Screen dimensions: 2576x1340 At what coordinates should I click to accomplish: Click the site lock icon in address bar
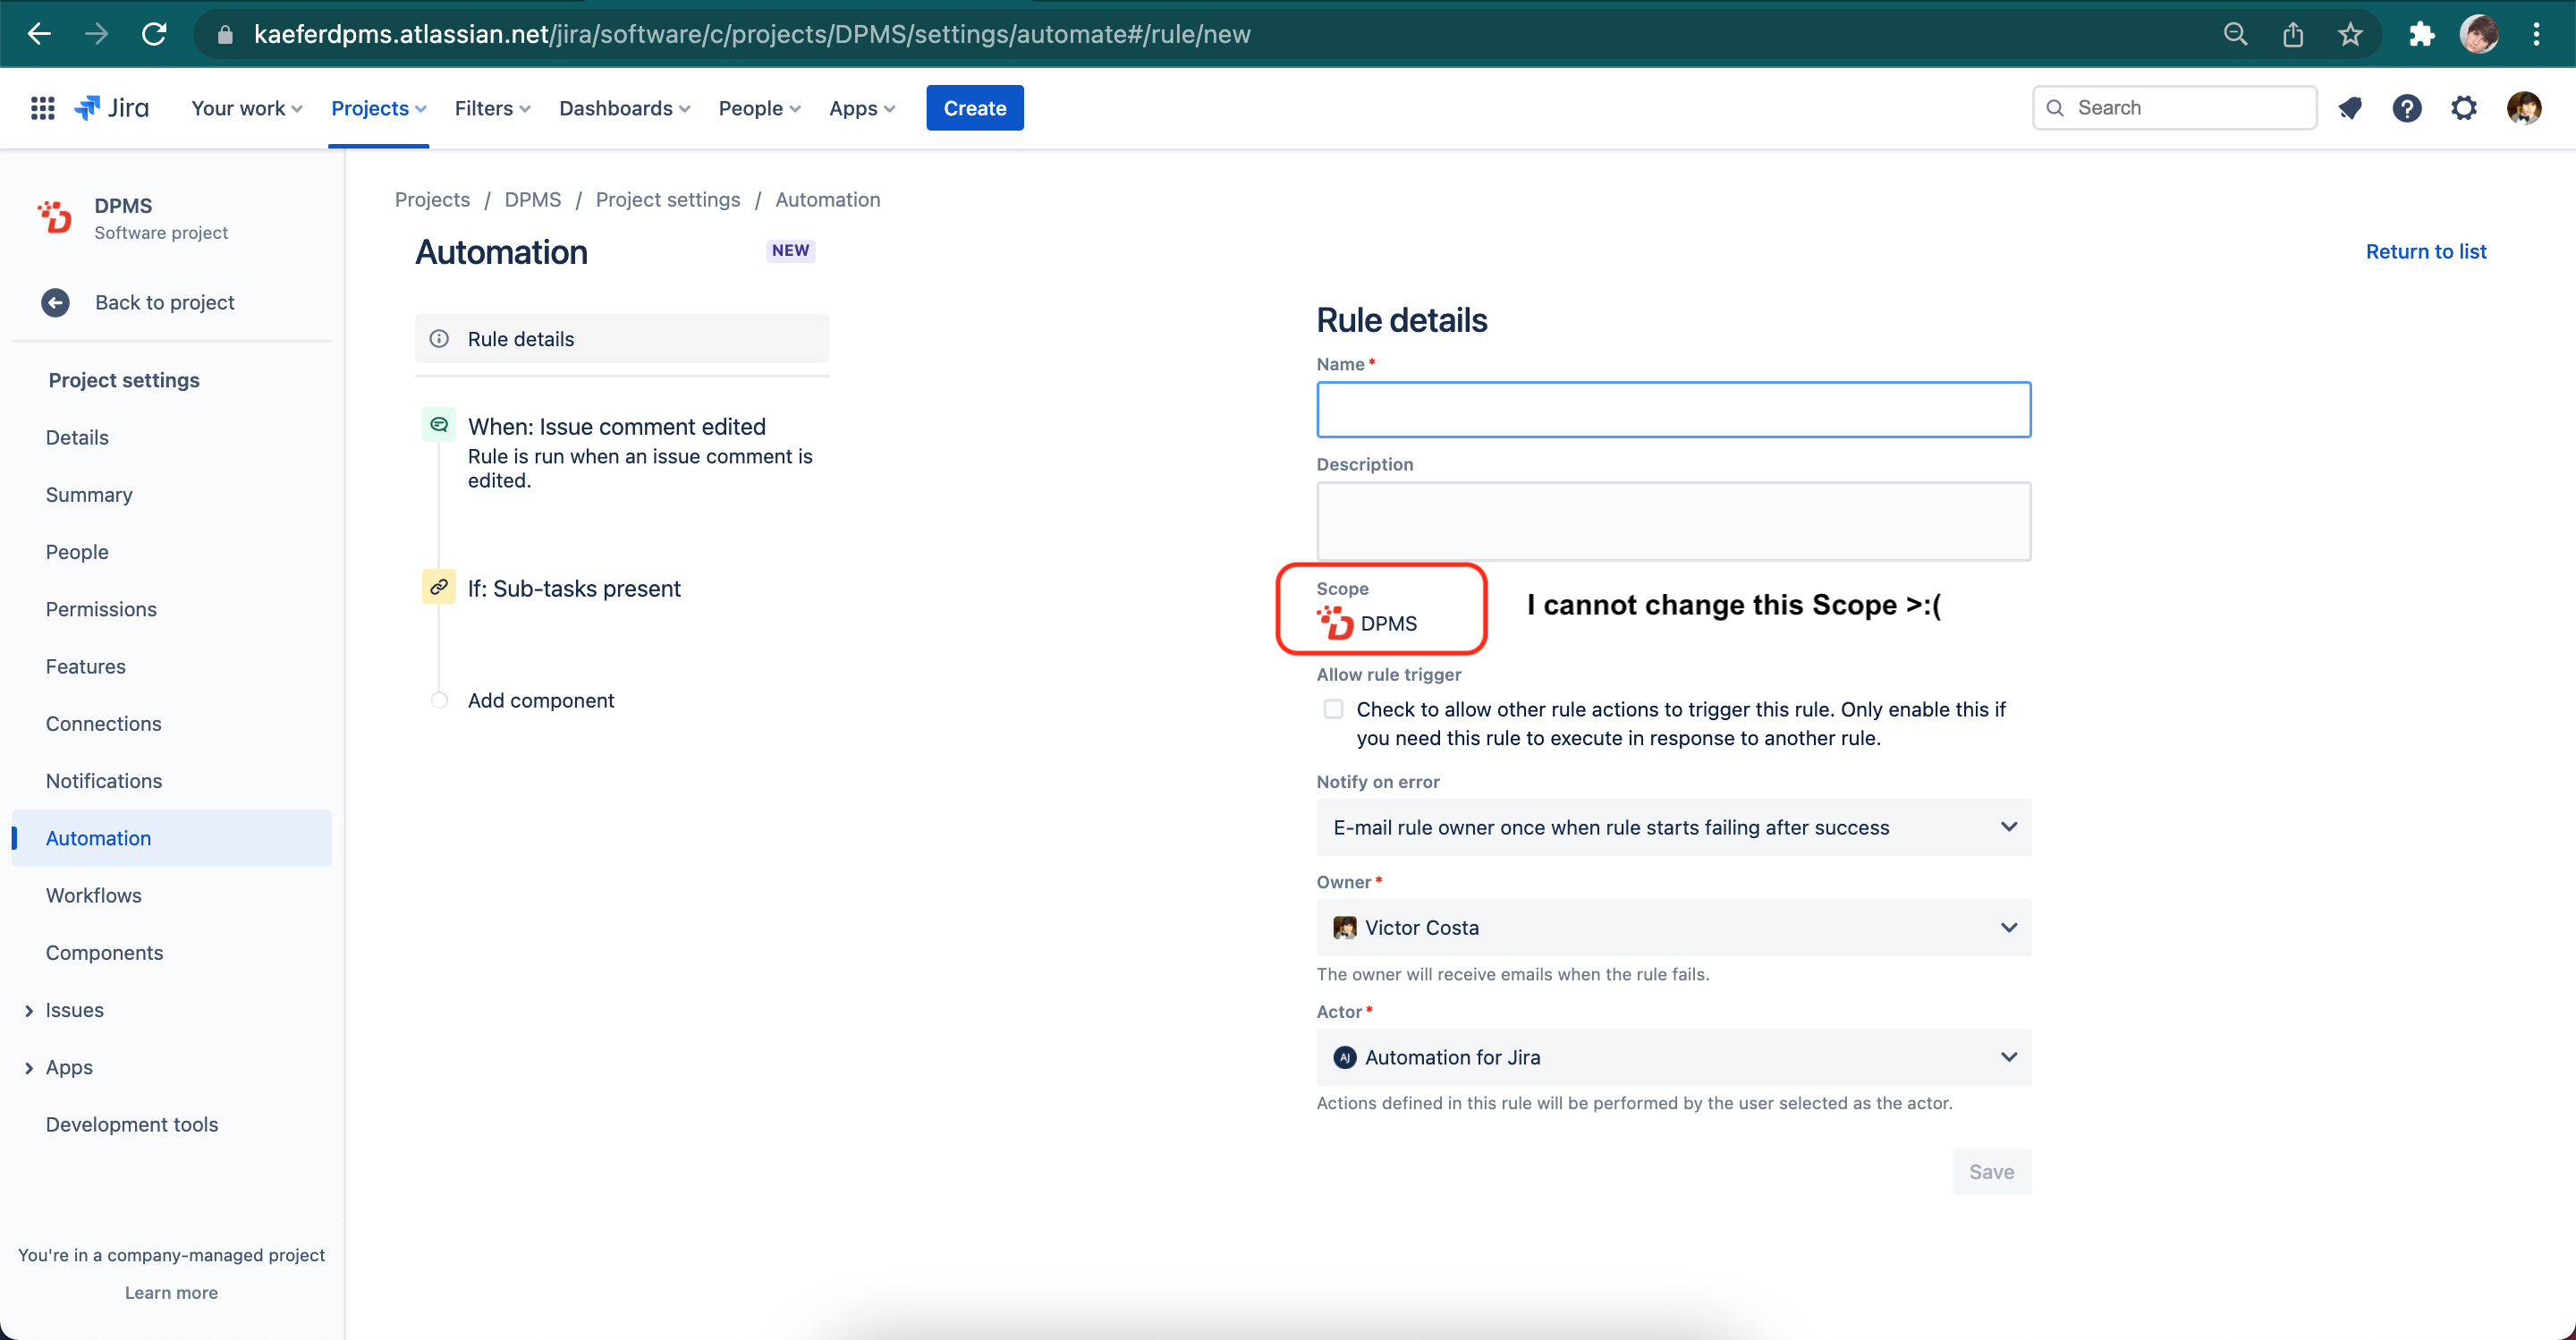(x=225, y=34)
